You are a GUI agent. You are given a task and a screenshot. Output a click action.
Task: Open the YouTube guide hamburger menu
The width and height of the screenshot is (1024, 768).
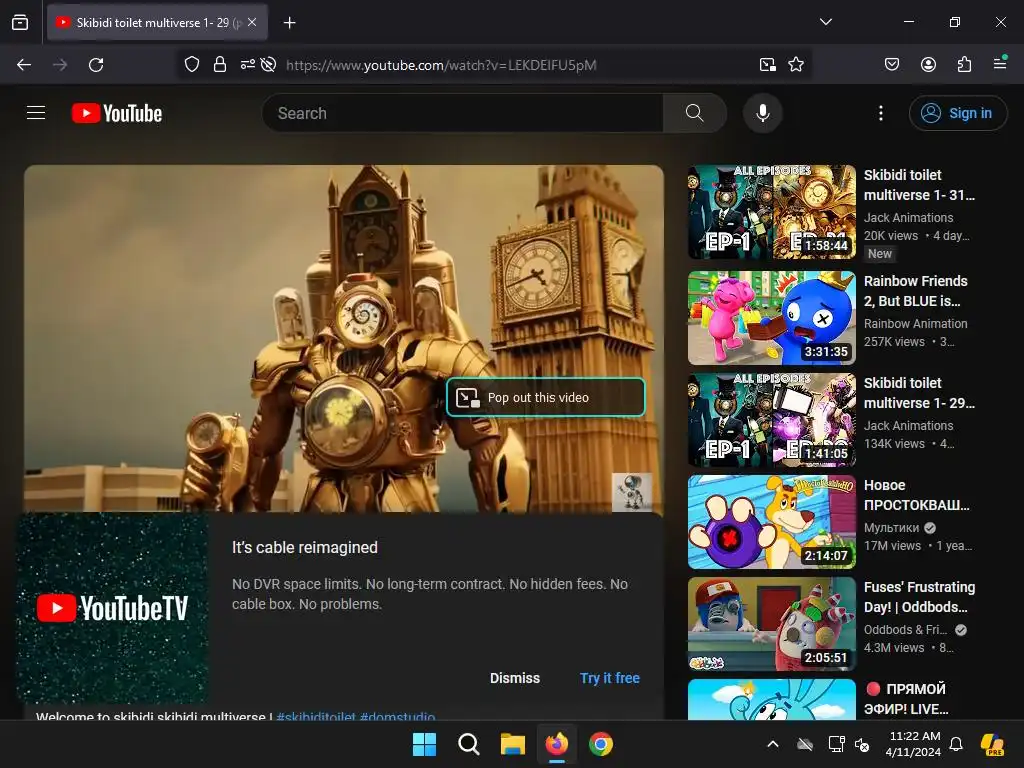click(36, 113)
